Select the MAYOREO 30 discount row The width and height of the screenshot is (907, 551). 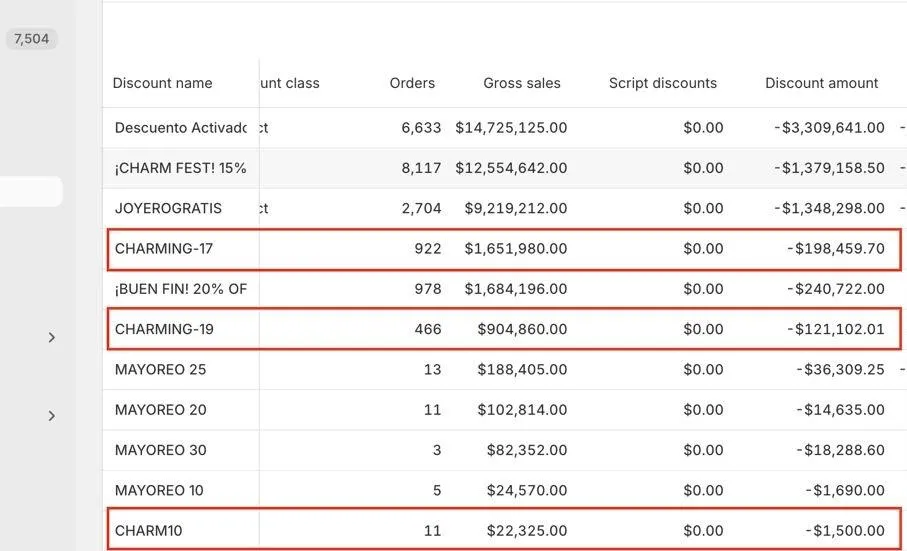tap(160, 450)
